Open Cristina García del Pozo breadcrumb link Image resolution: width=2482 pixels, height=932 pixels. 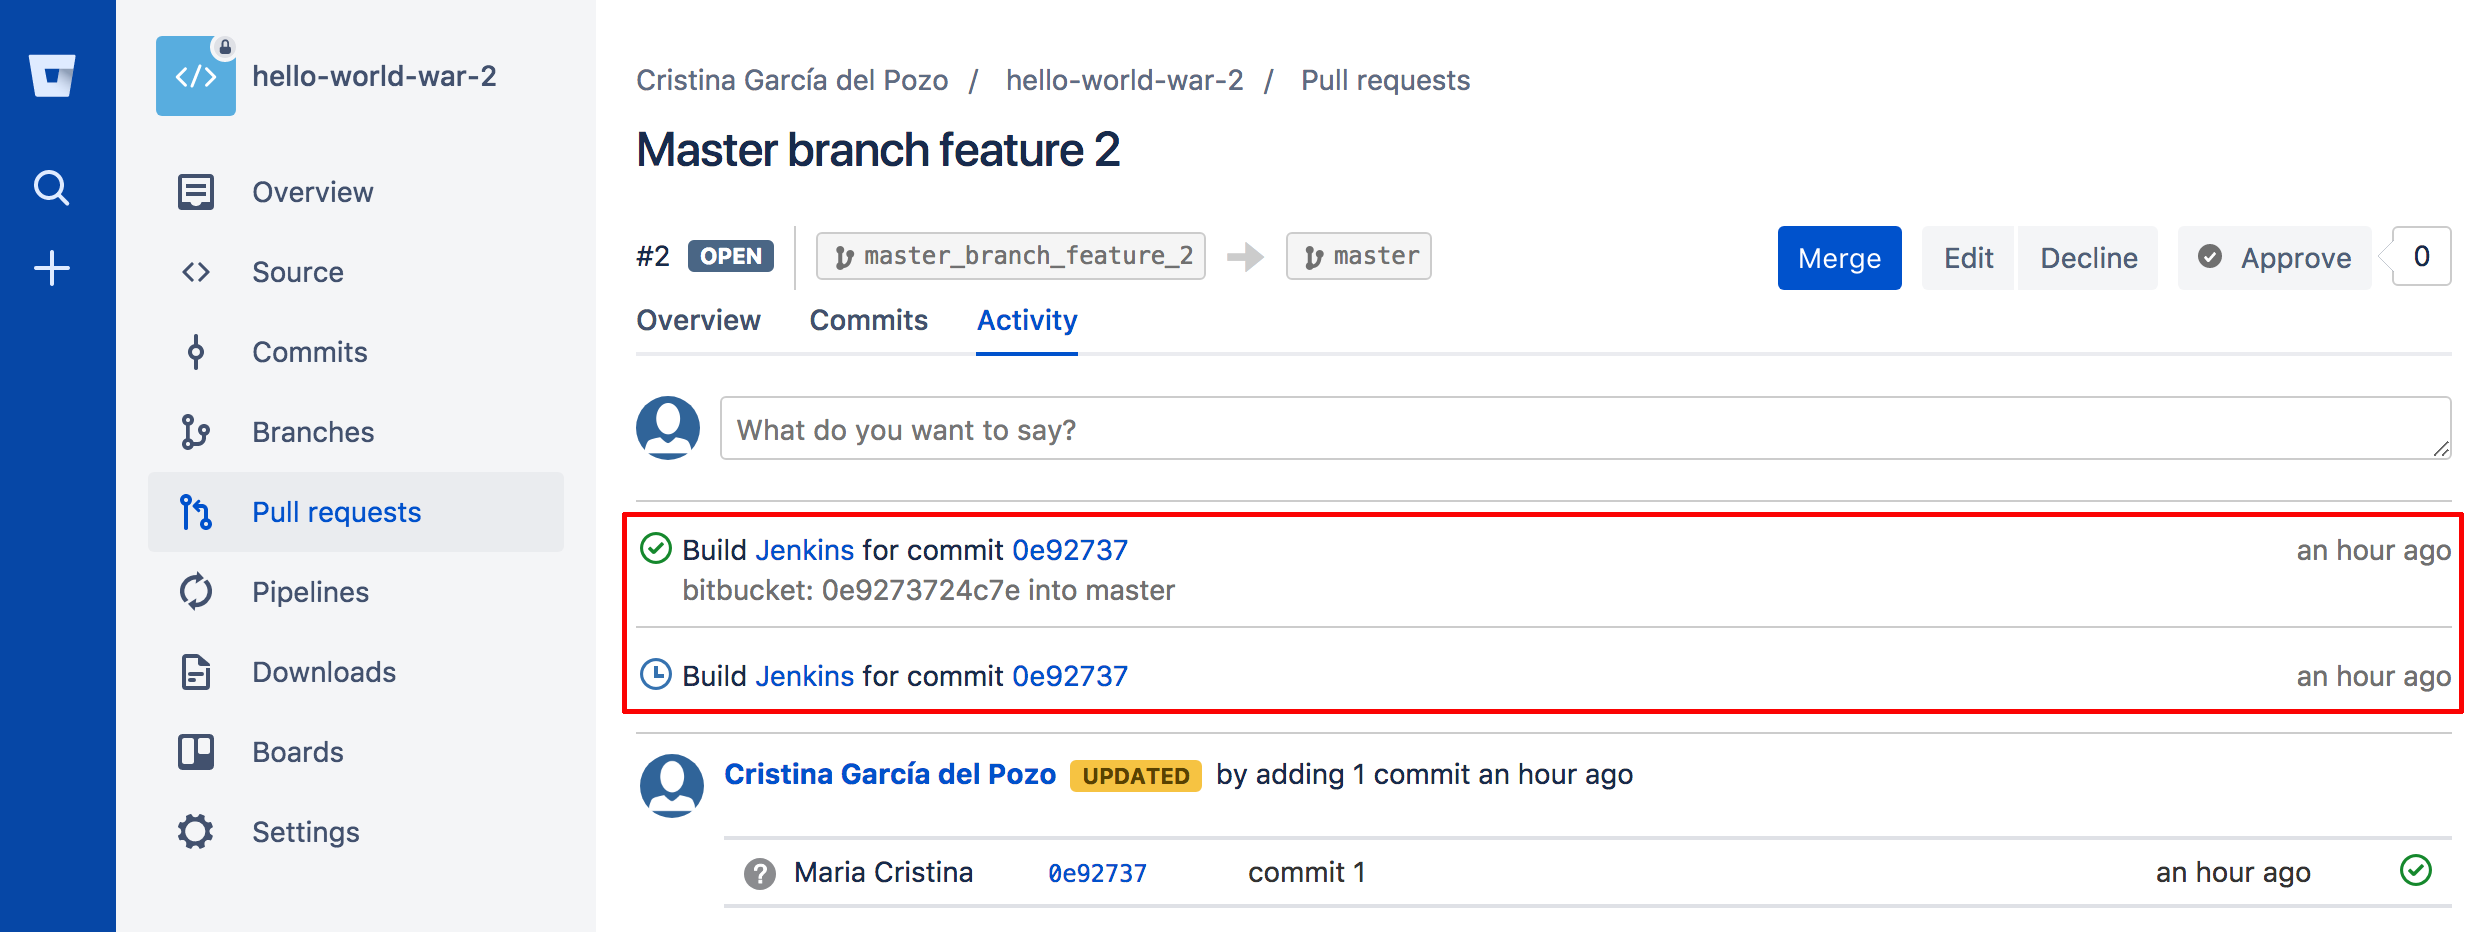point(792,80)
